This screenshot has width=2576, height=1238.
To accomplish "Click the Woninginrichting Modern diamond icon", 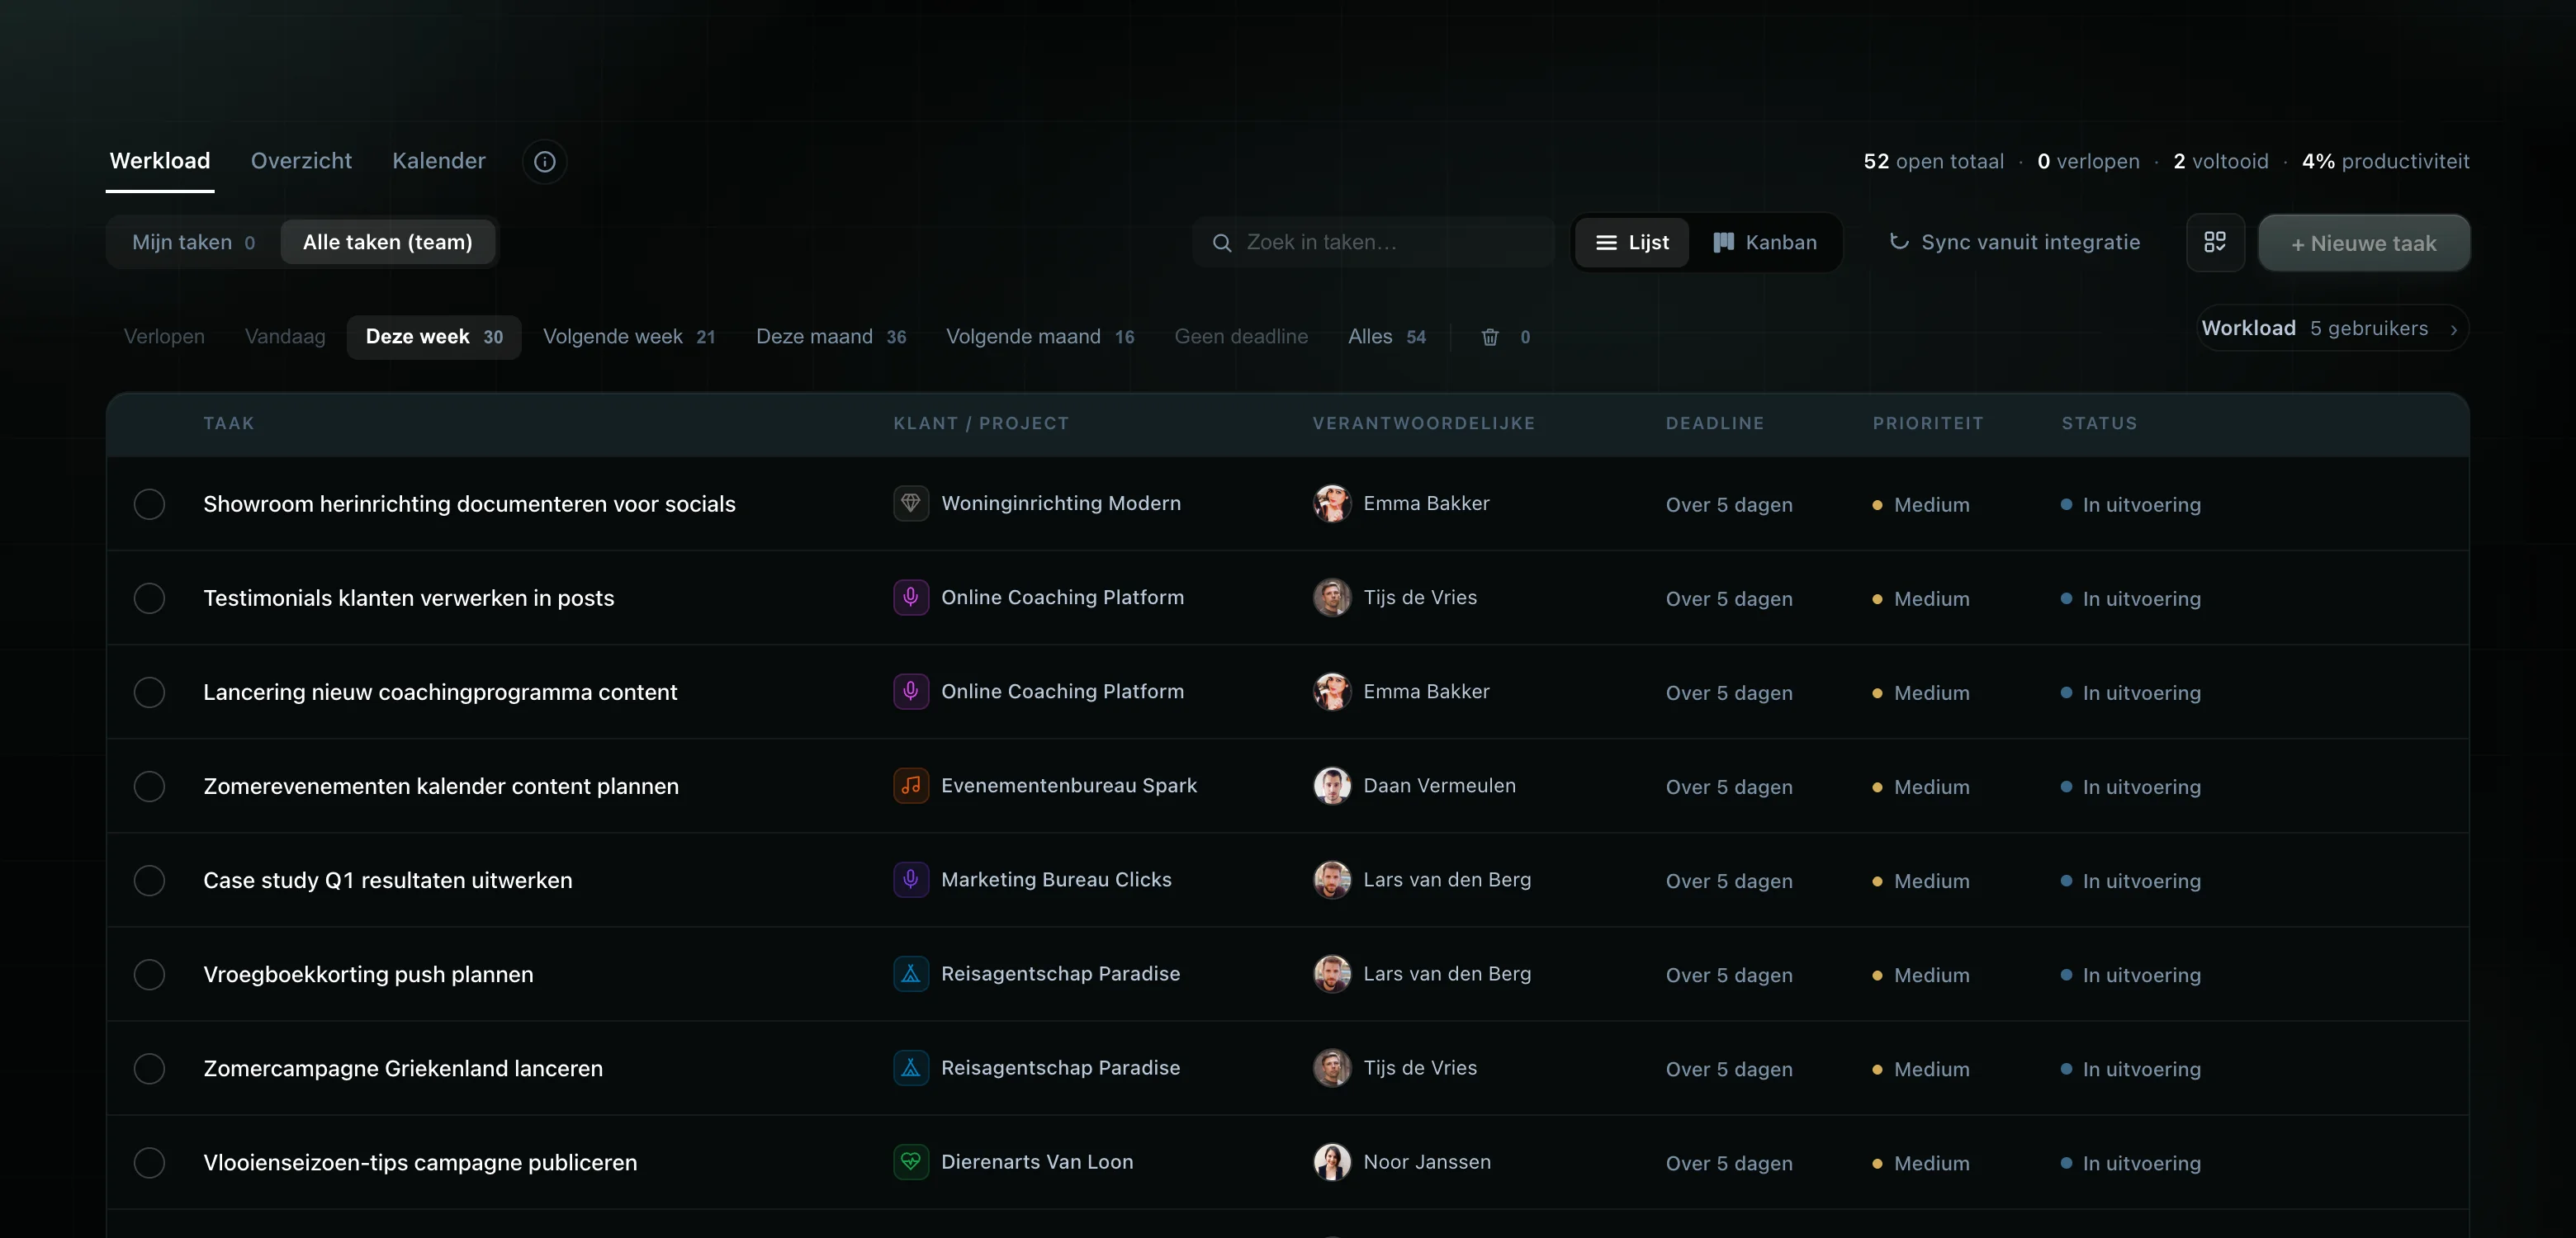I will pos(910,503).
